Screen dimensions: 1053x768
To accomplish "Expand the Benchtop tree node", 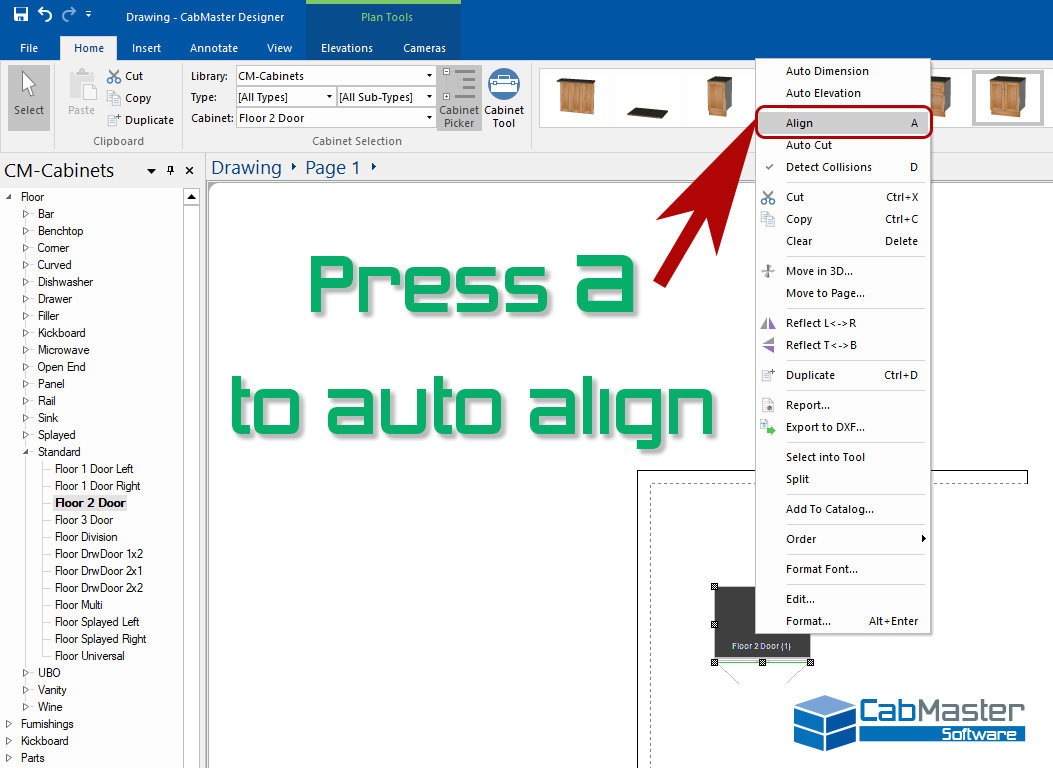I will point(26,231).
